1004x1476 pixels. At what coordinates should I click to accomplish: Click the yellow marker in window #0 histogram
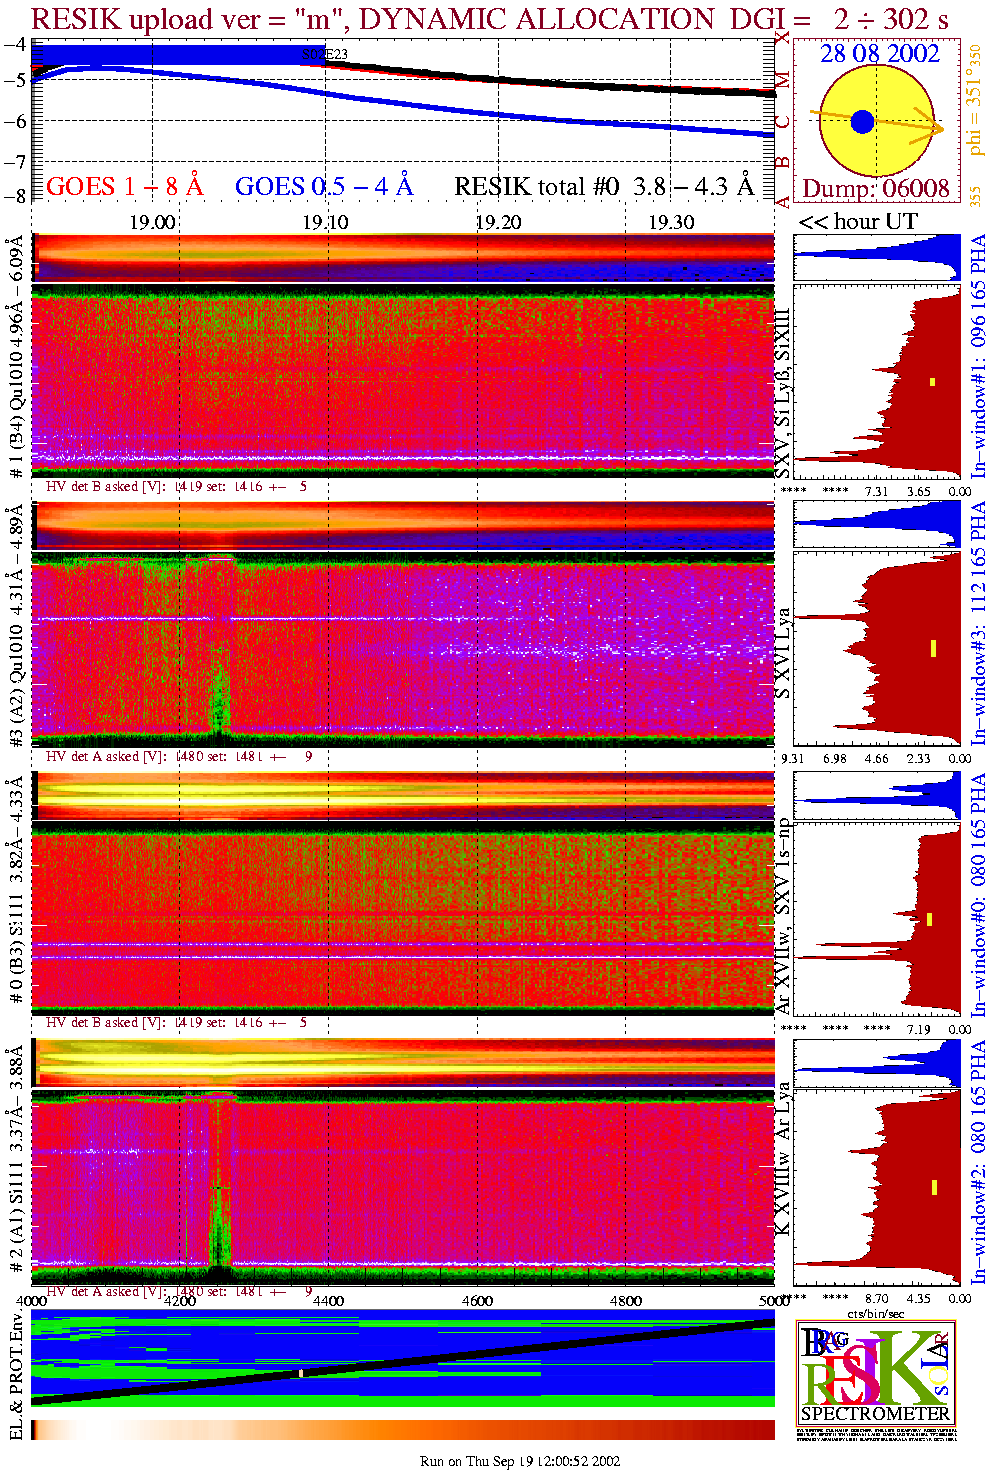click(x=930, y=919)
